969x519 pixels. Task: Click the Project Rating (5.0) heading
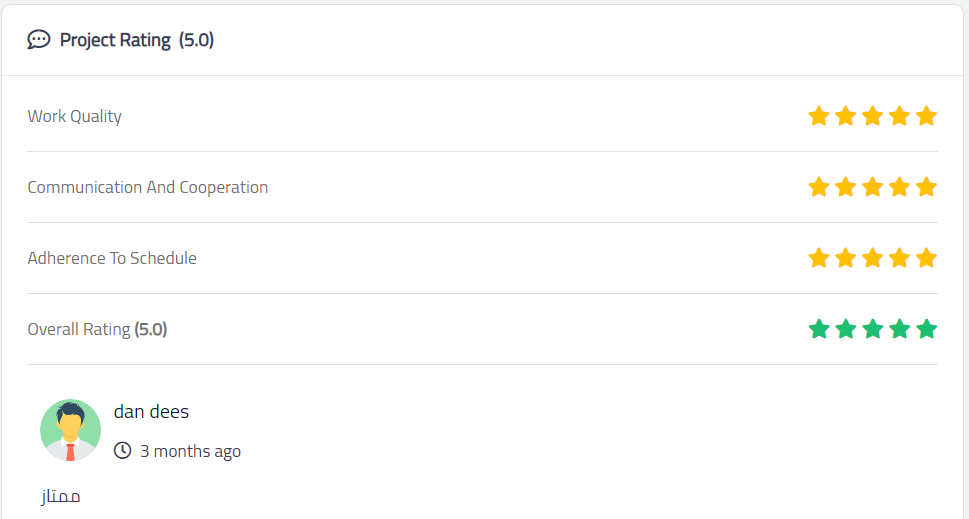tap(137, 40)
